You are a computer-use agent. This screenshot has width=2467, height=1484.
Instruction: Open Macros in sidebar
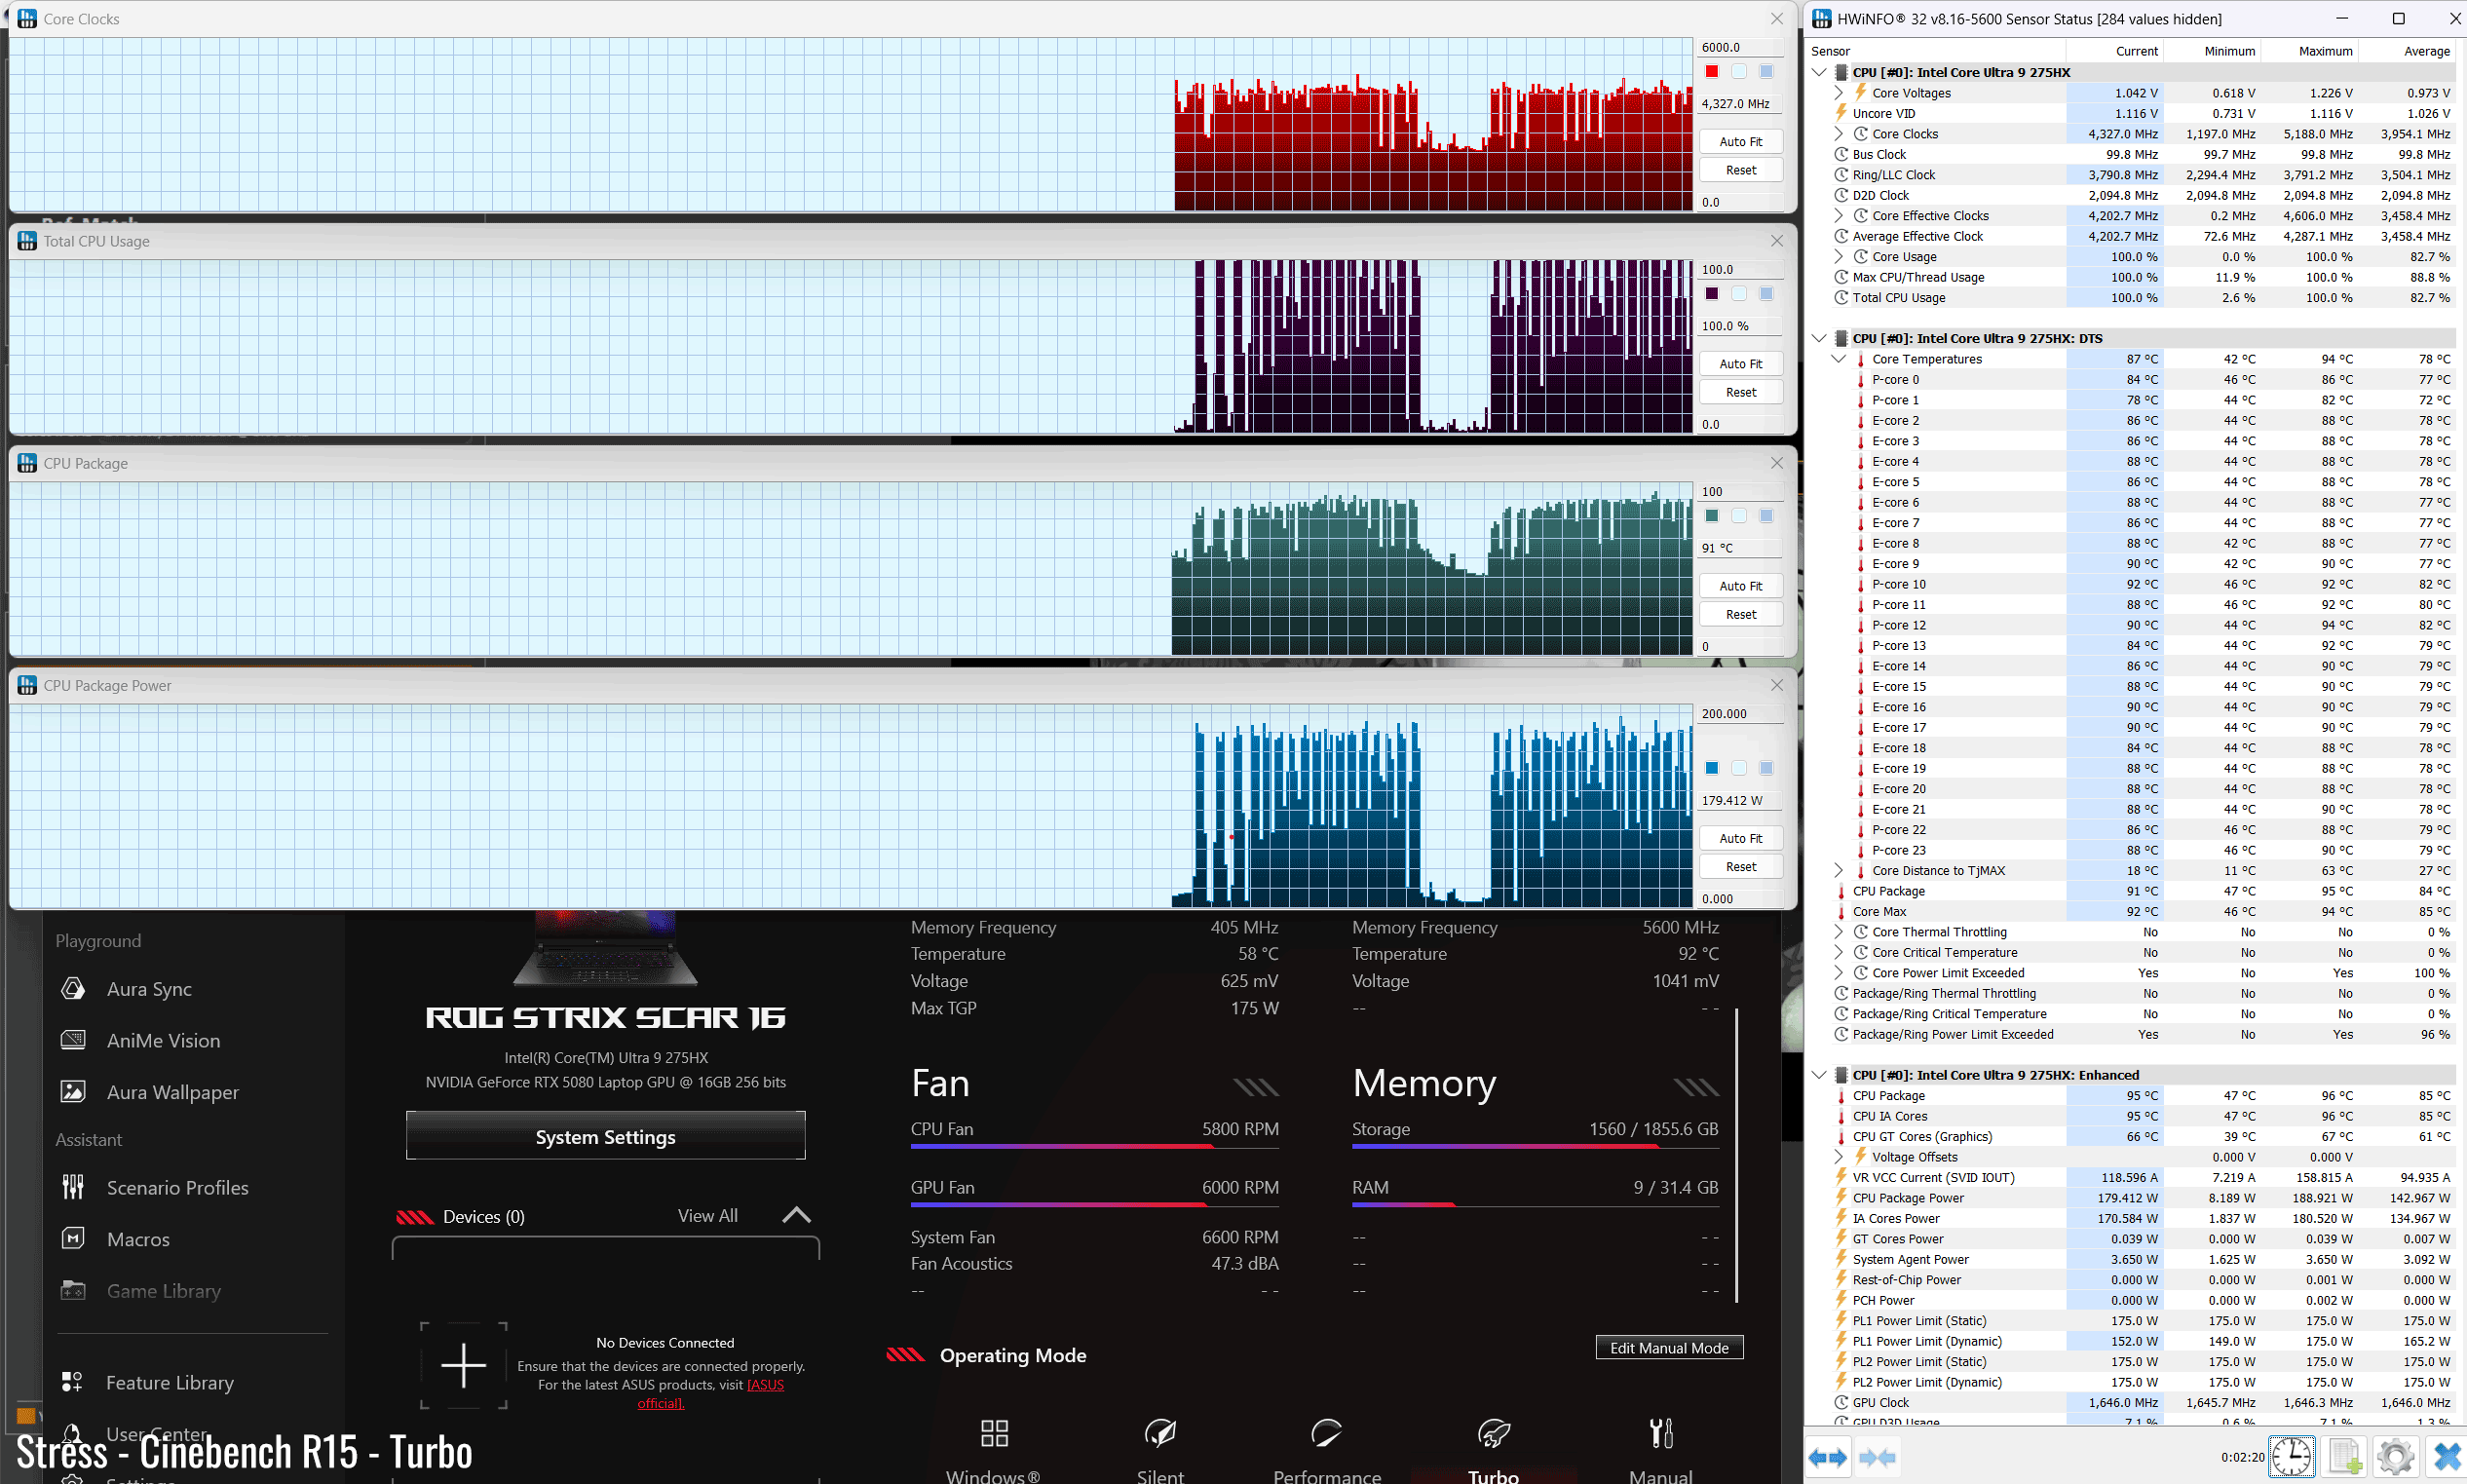(115, 1239)
